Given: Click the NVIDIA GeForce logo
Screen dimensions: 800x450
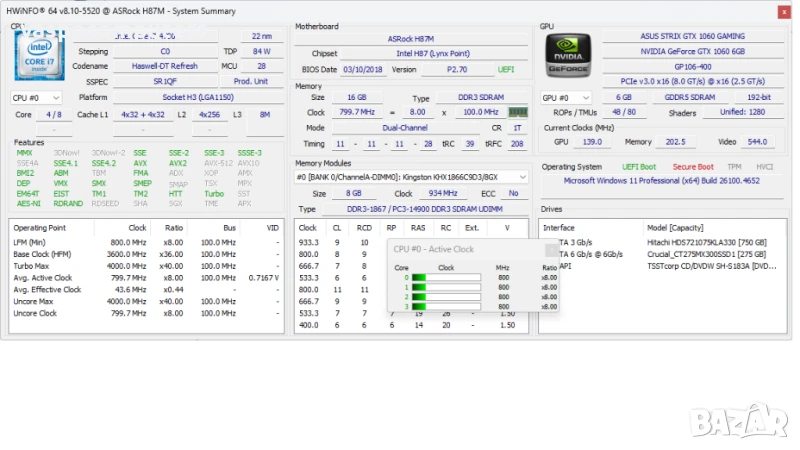Looking at the screenshot, I should pyautogui.click(x=567, y=57).
